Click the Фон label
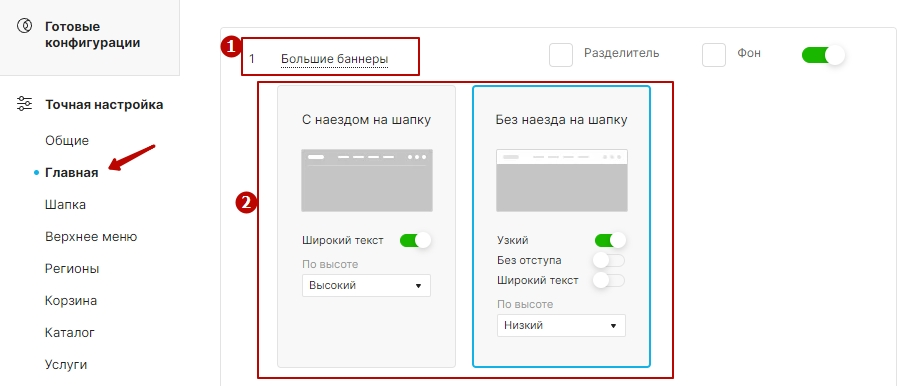The height and width of the screenshot is (386, 902). pyautogui.click(x=749, y=53)
